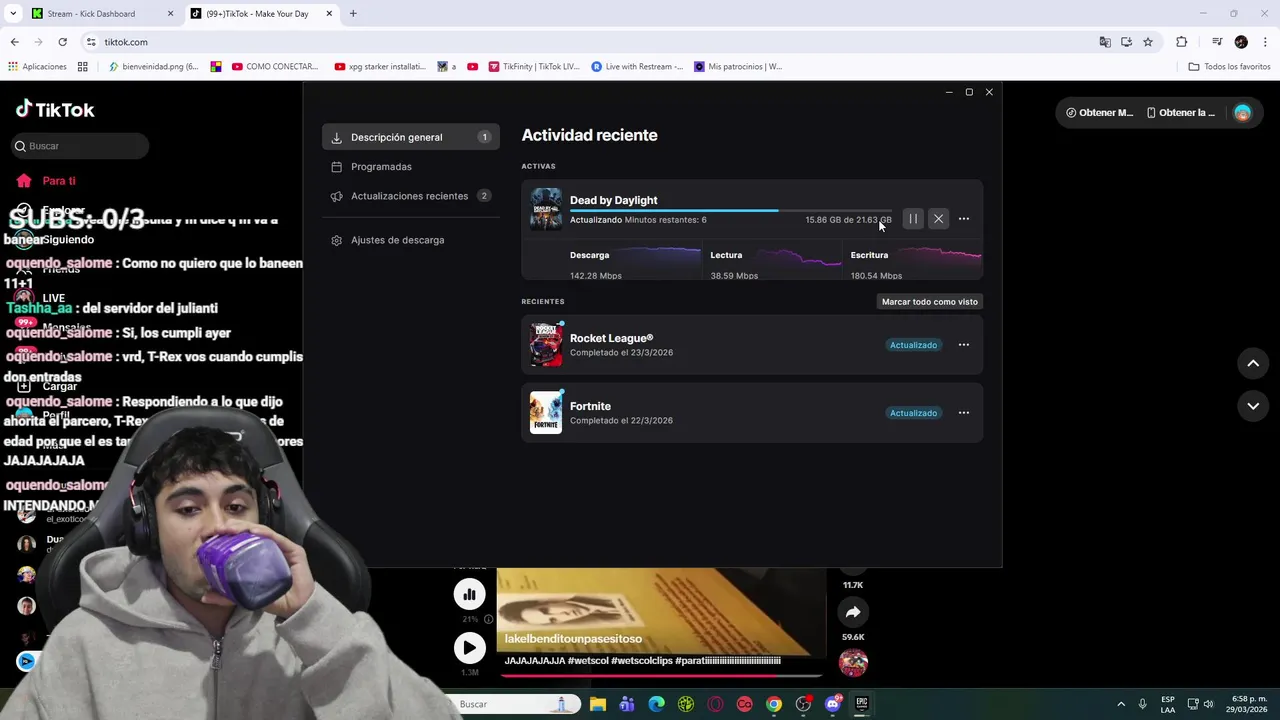Screen dimensions: 1280x720
Task: Pause the Dead by Daylight download
Action: pos(913,219)
